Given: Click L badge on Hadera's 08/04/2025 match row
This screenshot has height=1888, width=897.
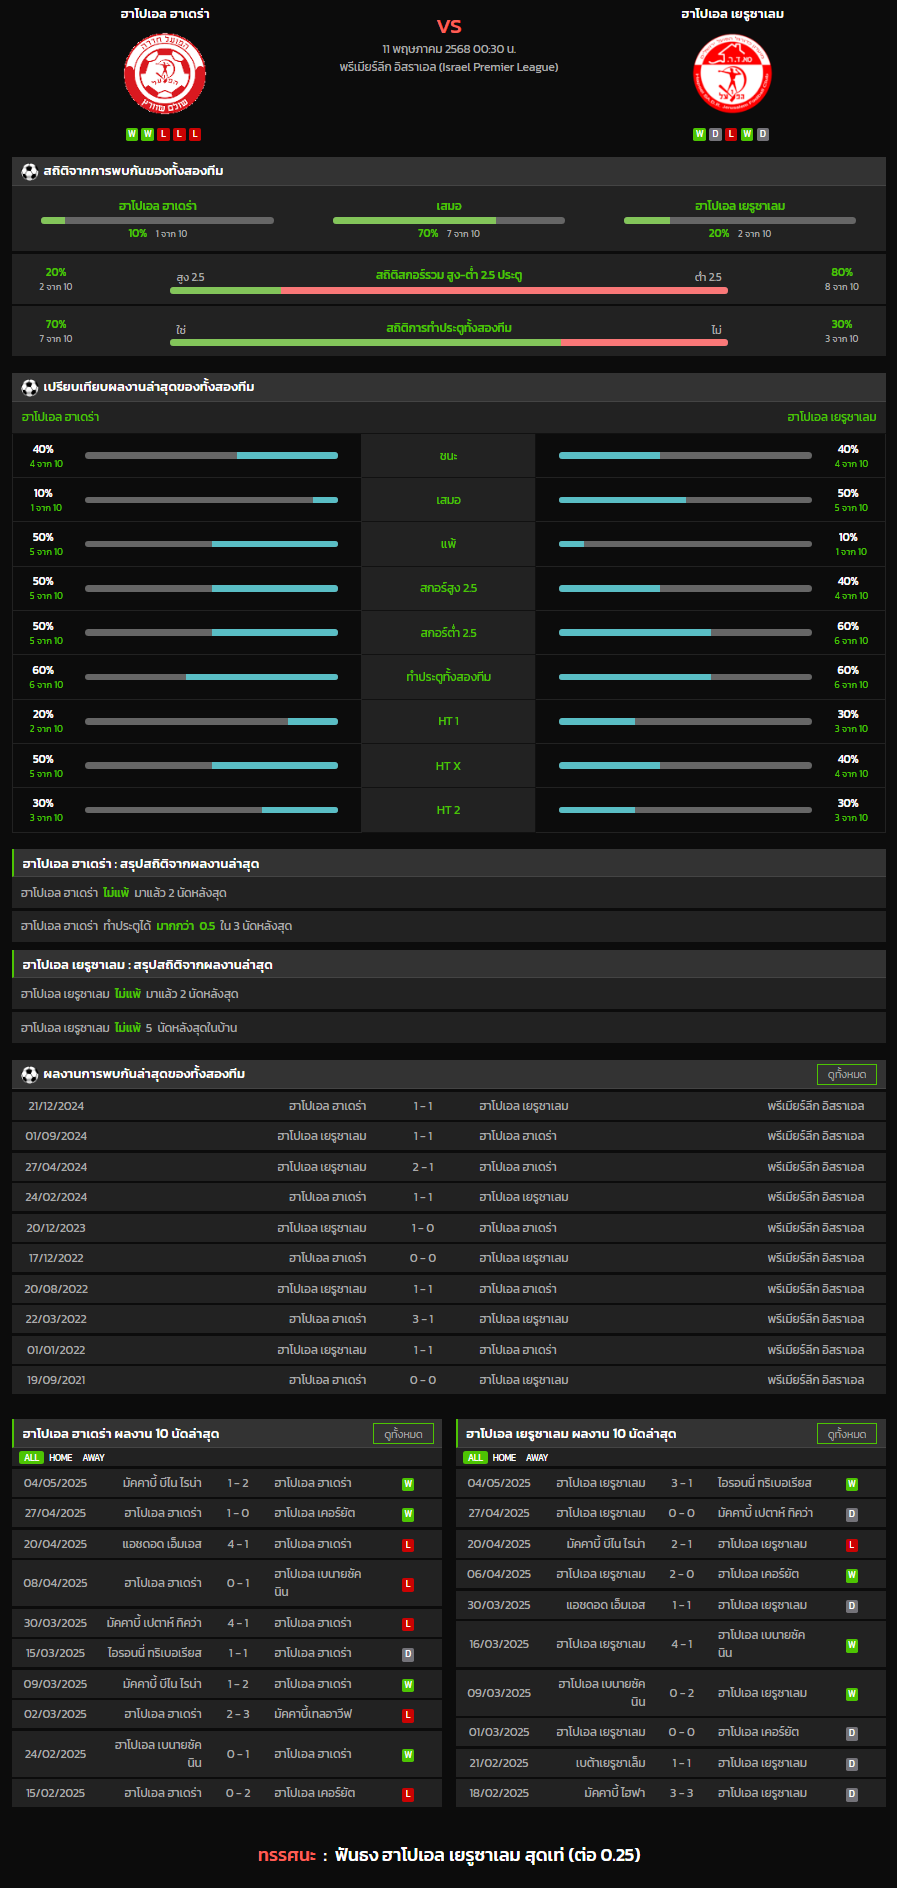Looking at the screenshot, I should point(408,1584).
